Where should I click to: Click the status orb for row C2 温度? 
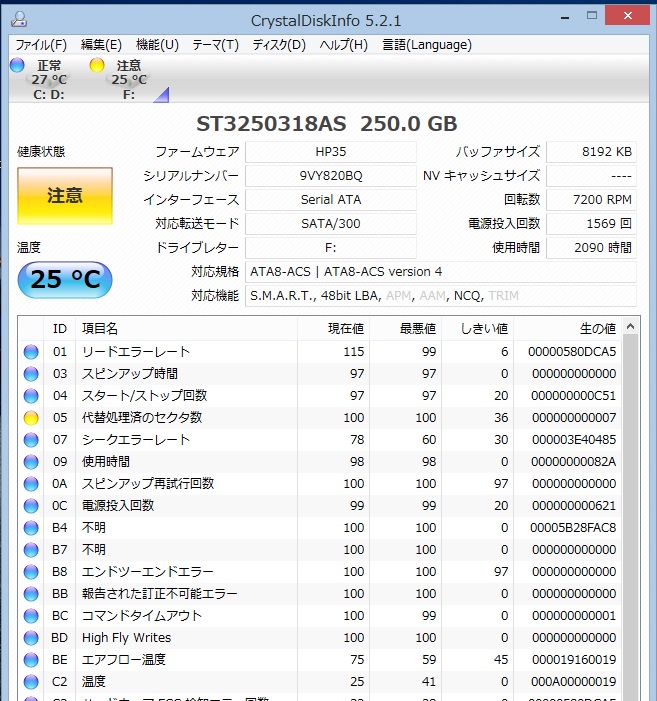(31, 681)
